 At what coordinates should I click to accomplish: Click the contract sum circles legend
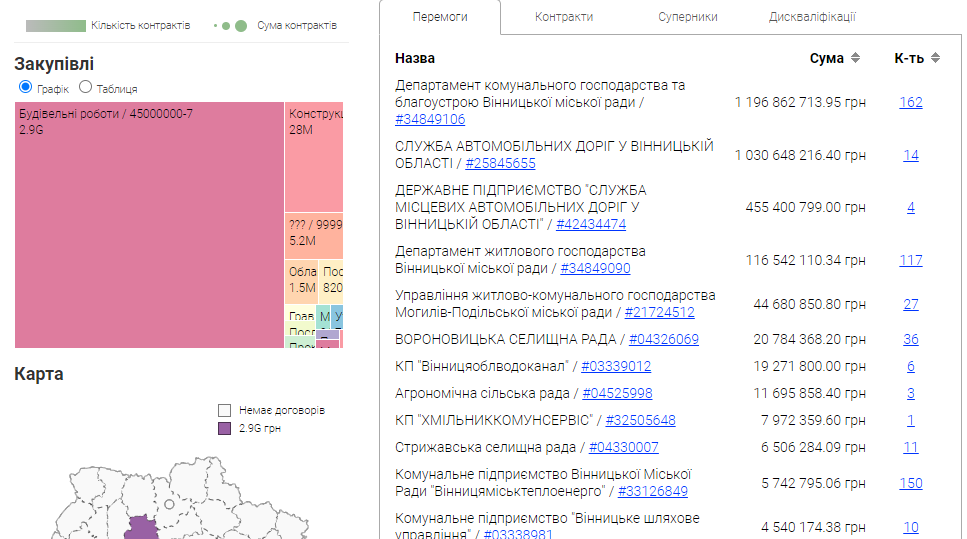pos(231,25)
